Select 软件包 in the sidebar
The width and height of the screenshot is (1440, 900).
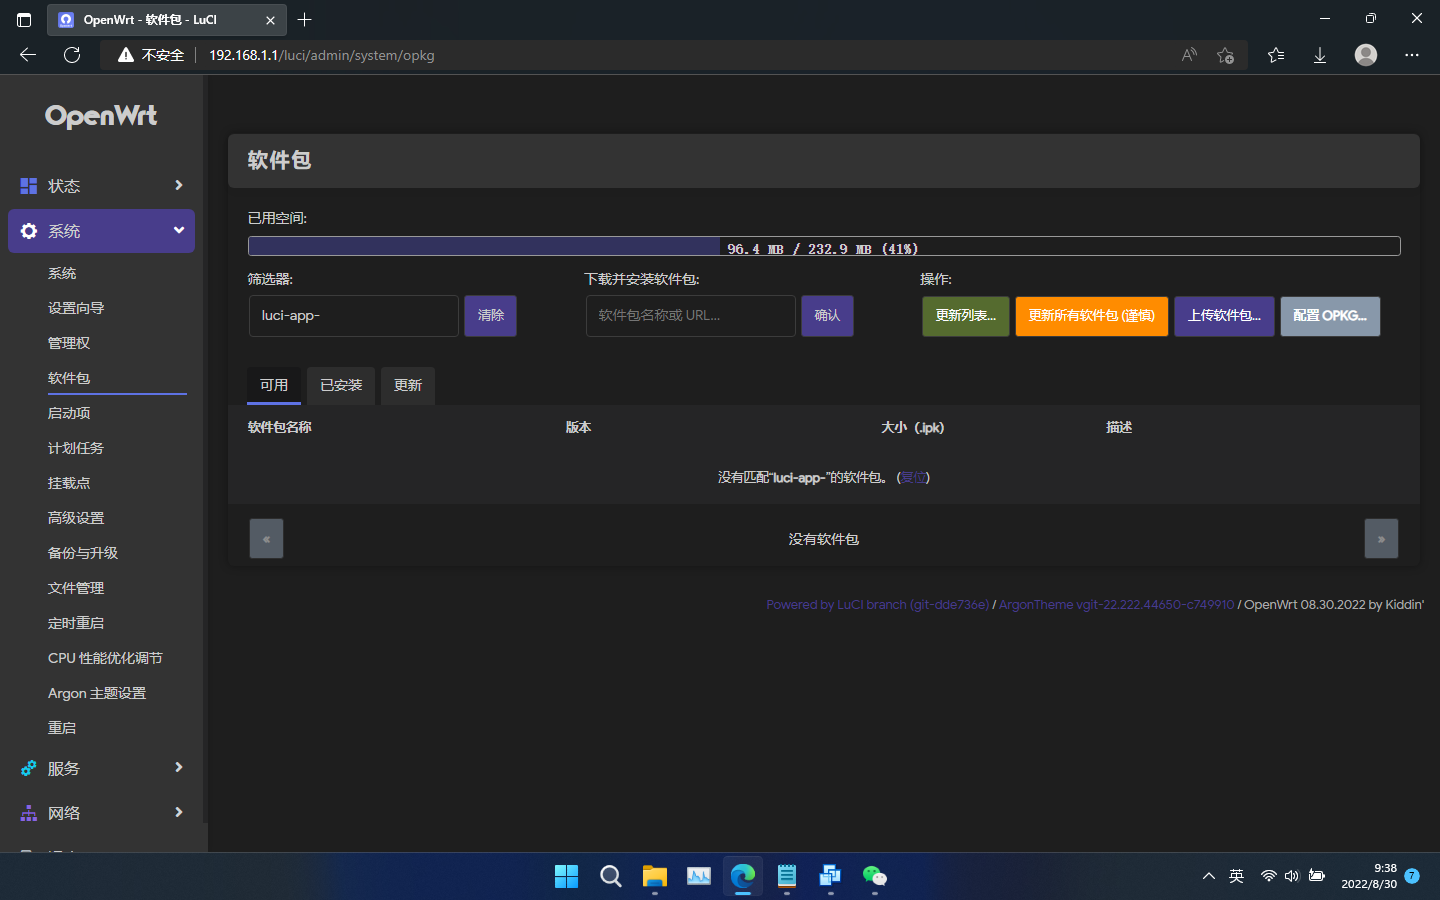pyautogui.click(x=69, y=378)
